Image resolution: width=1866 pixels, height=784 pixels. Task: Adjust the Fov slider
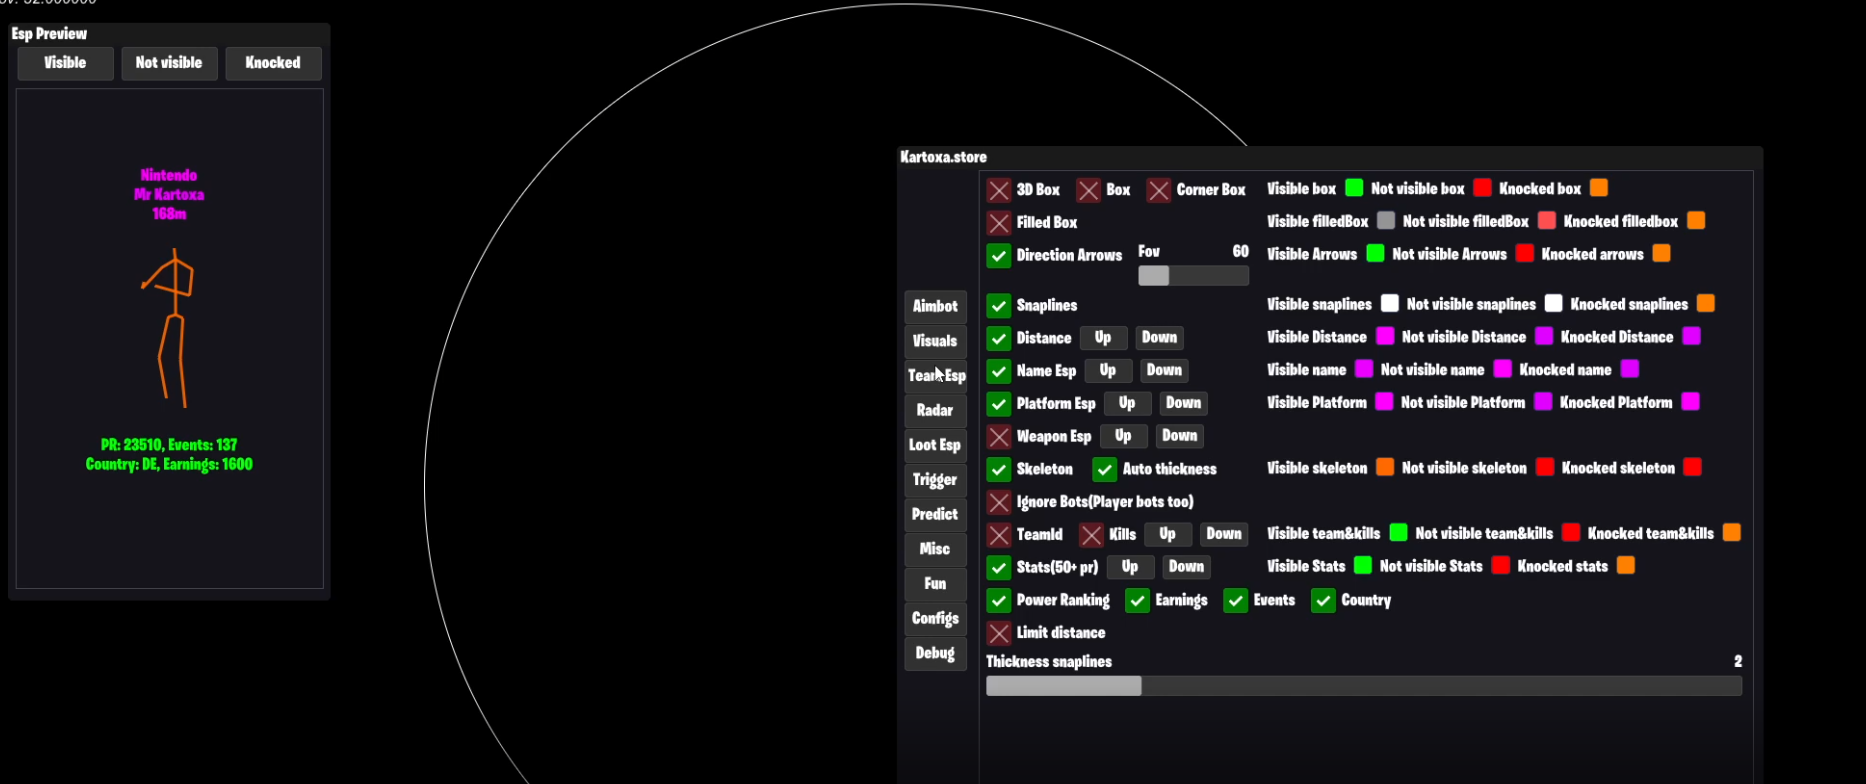pos(1193,275)
